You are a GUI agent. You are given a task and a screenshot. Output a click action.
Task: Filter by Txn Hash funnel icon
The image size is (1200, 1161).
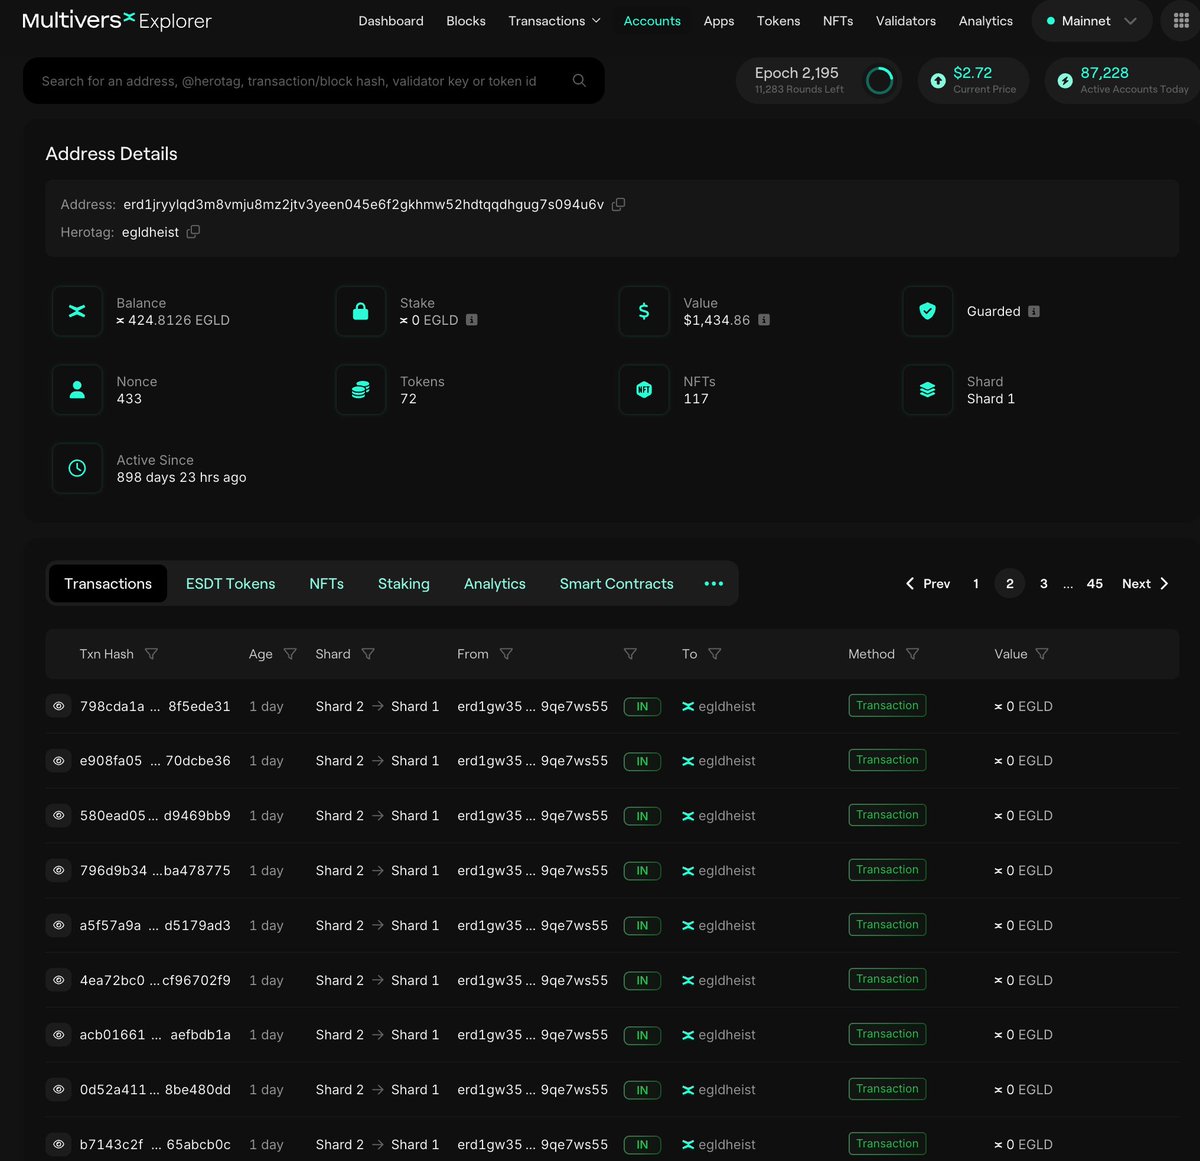[151, 654]
